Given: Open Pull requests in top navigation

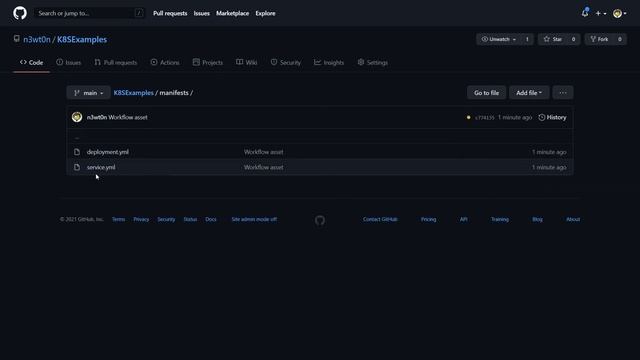Looking at the screenshot, I should point(170,13).
